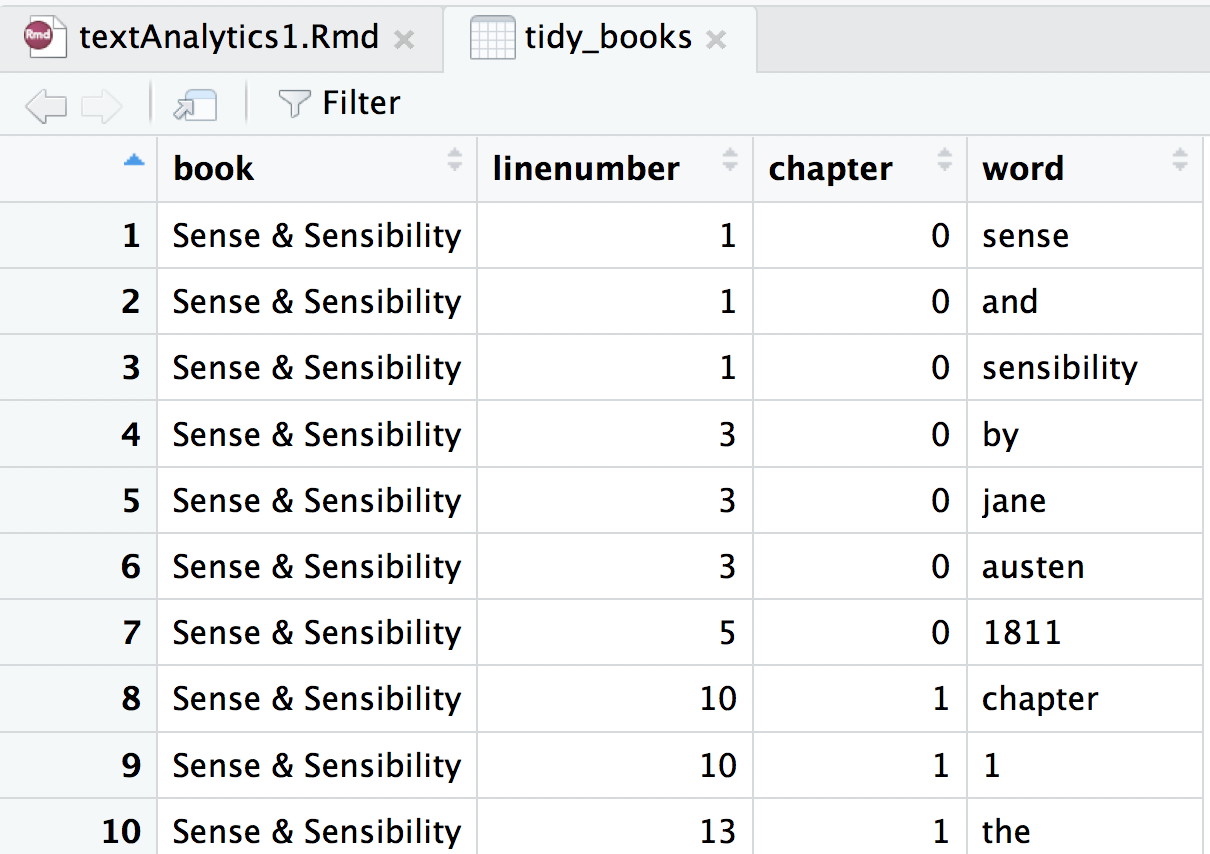Toggle row index sort arrow
The width and height of the screenshot is (1210, 854).
(133, 160)
